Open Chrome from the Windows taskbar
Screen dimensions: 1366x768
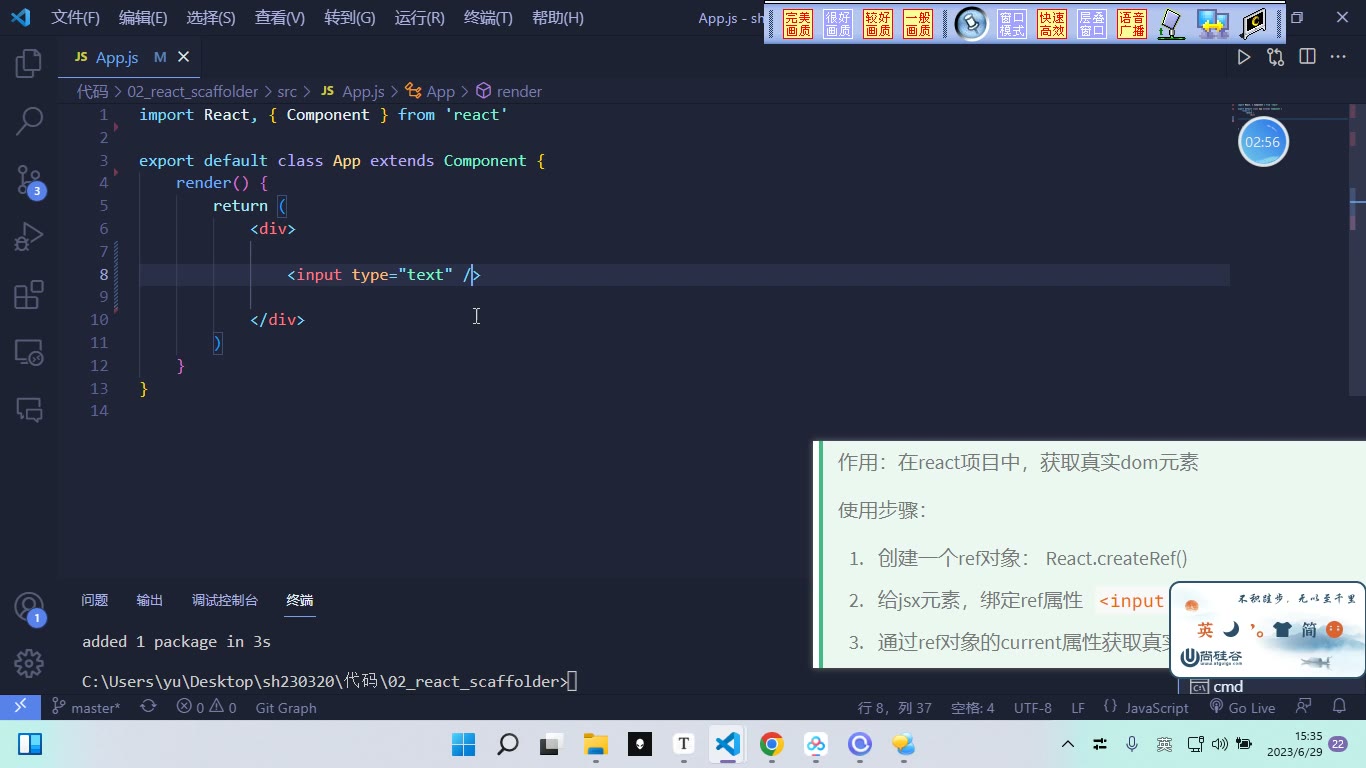pos(771,744)
